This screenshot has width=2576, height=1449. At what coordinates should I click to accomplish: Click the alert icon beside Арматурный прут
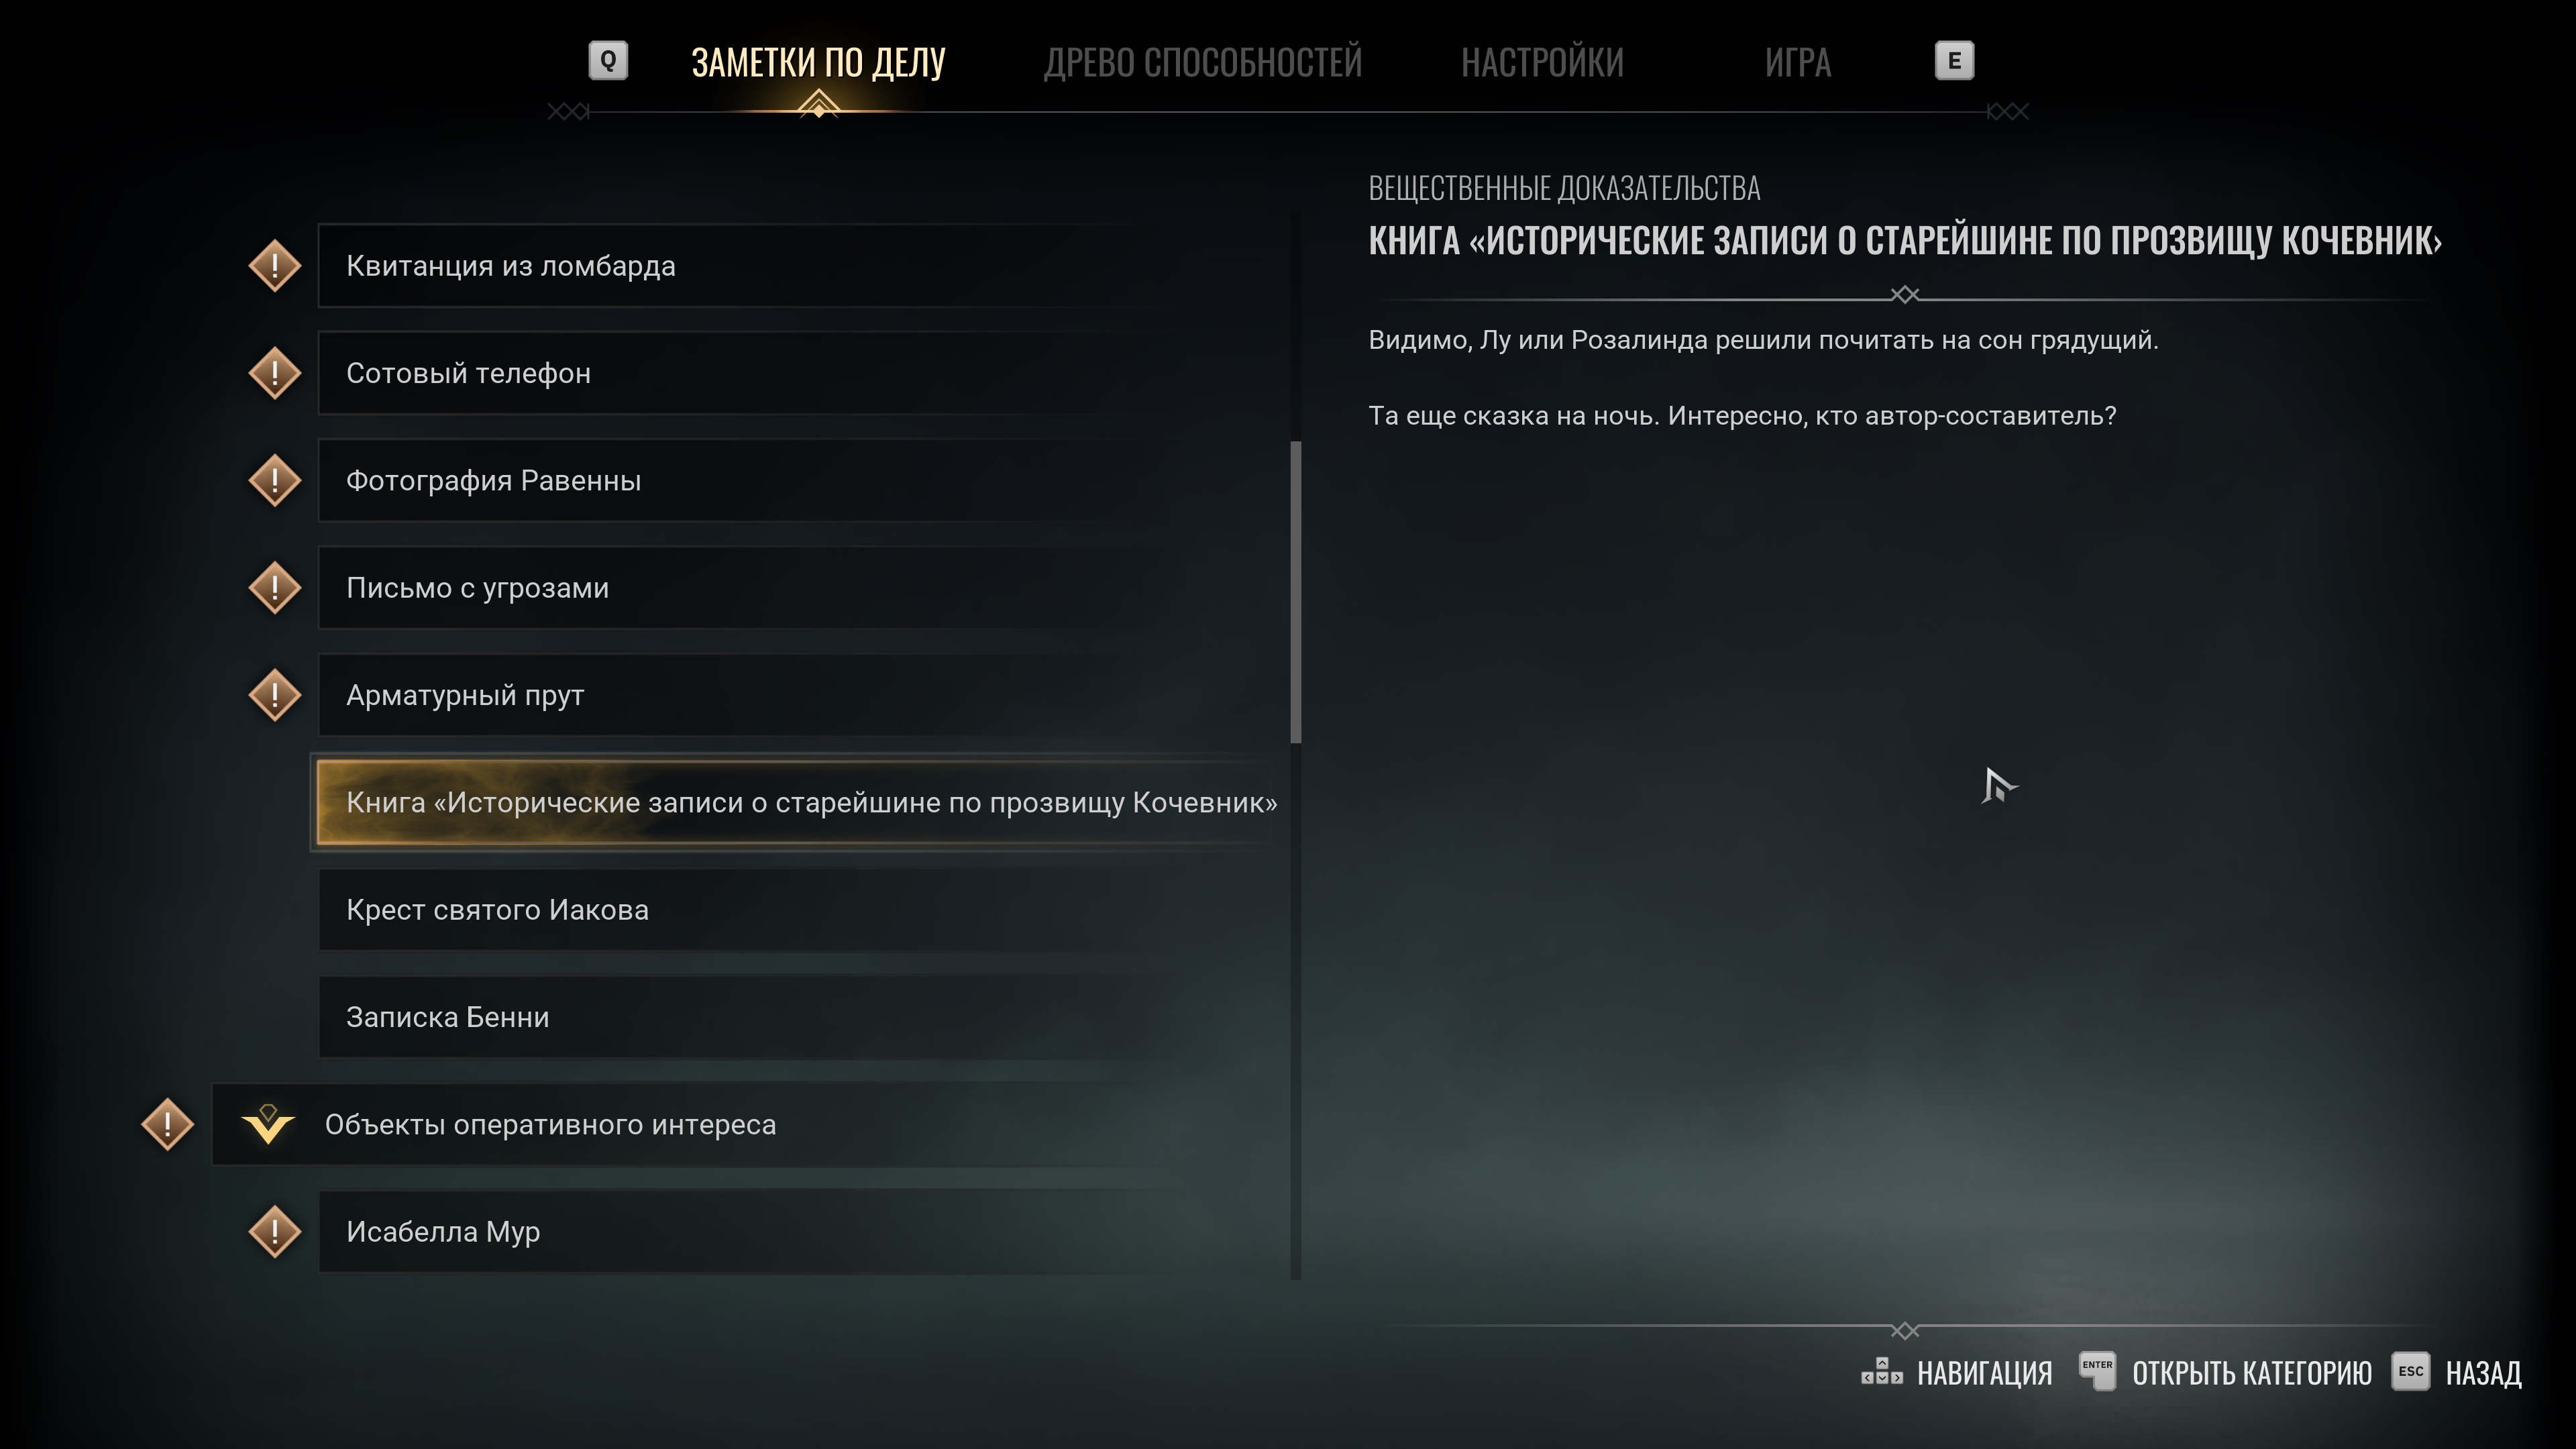click(x=275, y=695)
